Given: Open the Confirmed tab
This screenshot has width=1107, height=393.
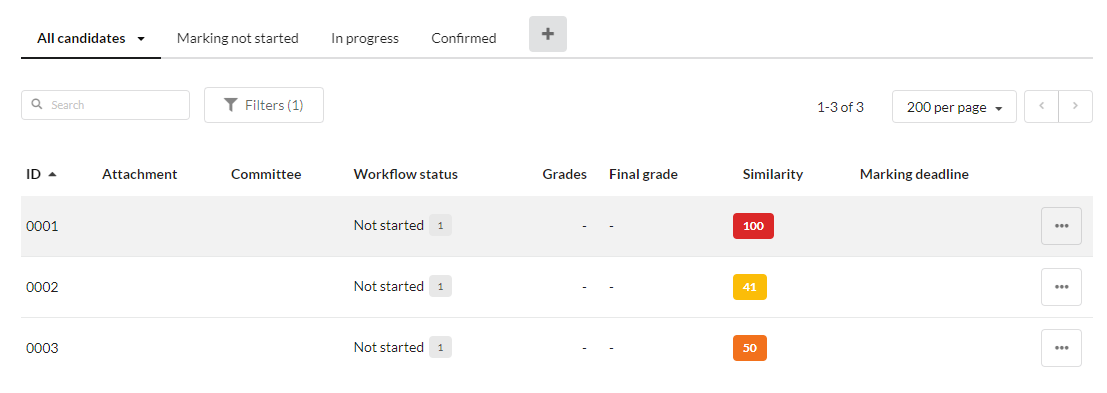Looking at the screenshot, I should click(464, 38).
